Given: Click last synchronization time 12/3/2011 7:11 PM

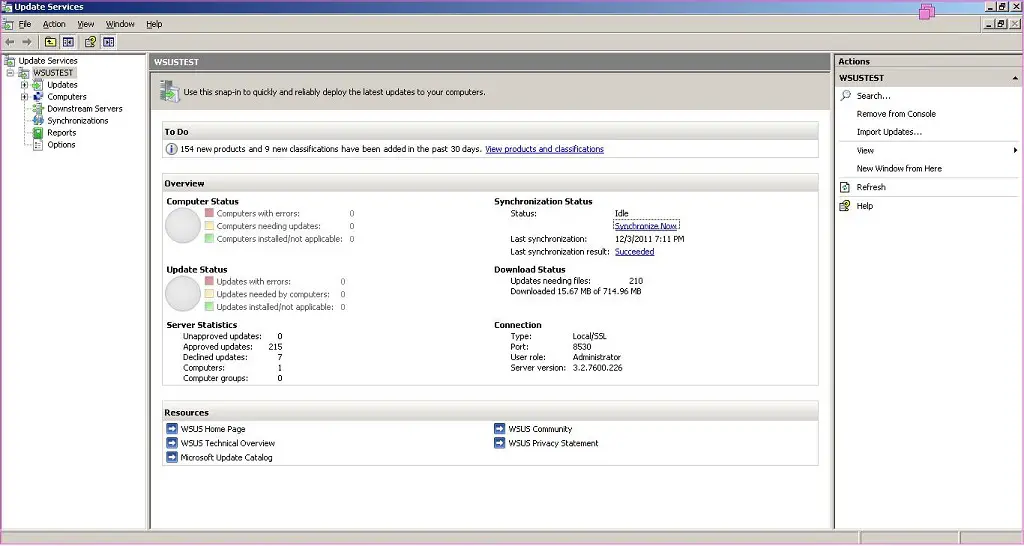Looking at the screenshot, I should pyautogui.click(x=650, y=239).
